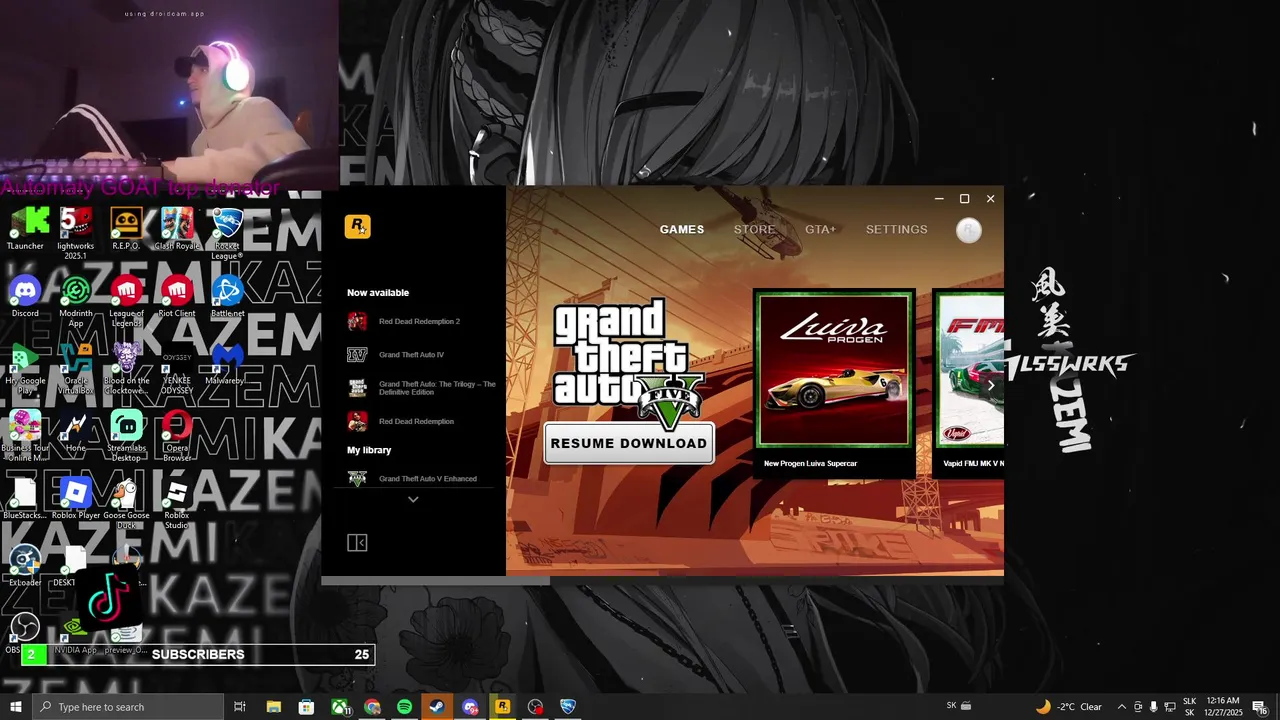Open File Explorer from taskbar
The image size is (1280, 720).
273,707
